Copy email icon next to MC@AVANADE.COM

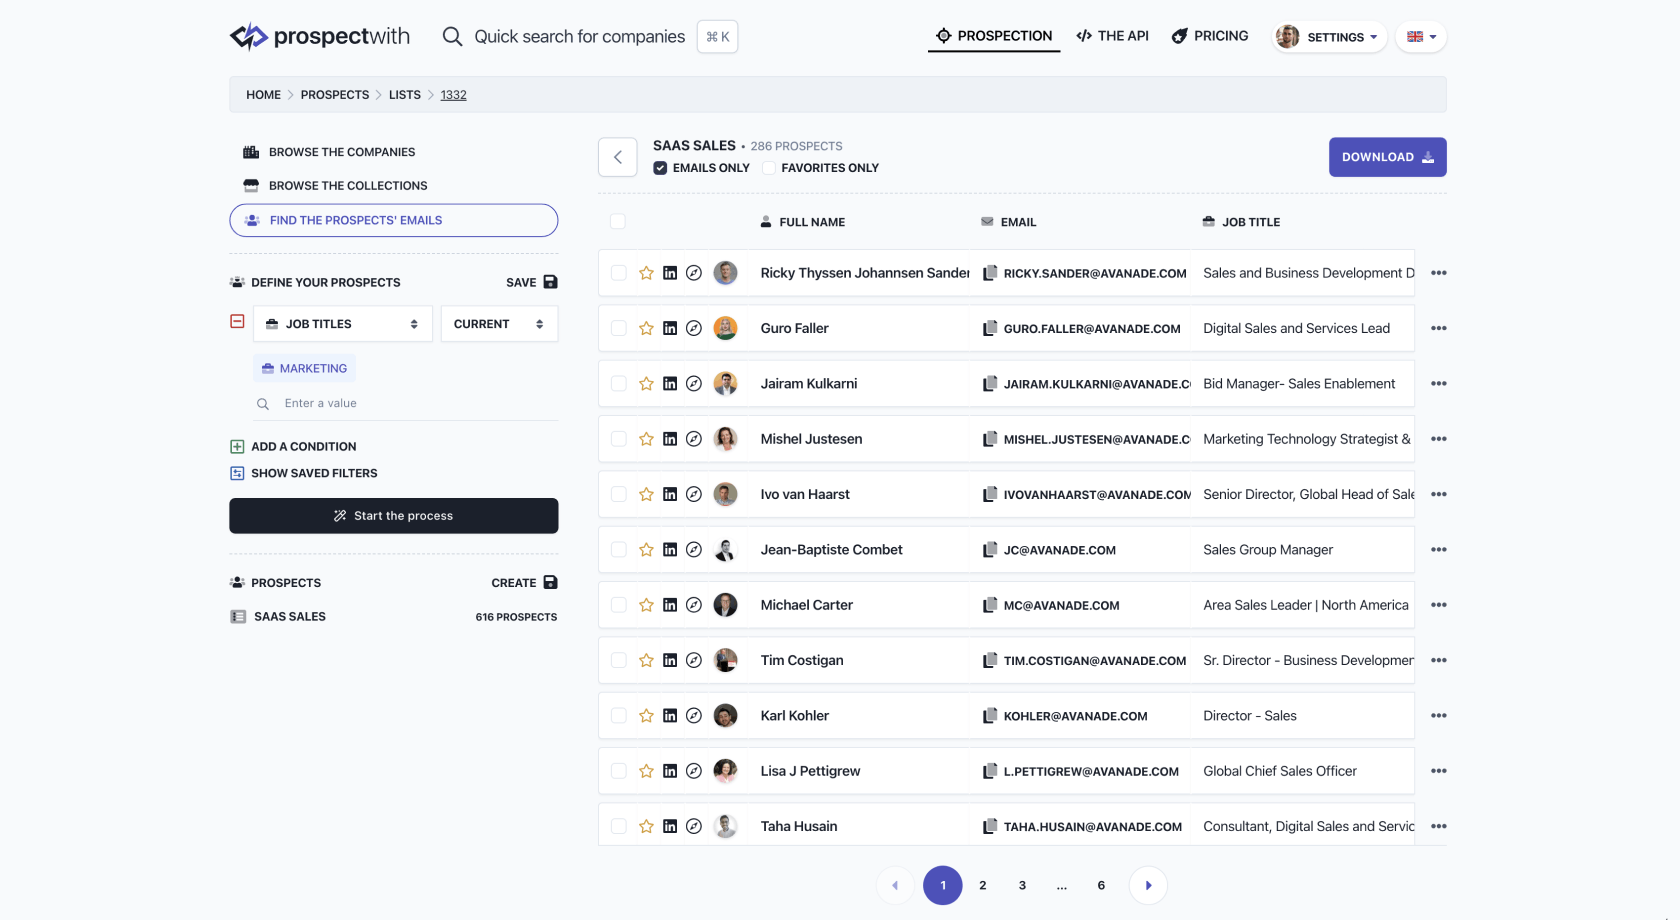coord(990,605)
